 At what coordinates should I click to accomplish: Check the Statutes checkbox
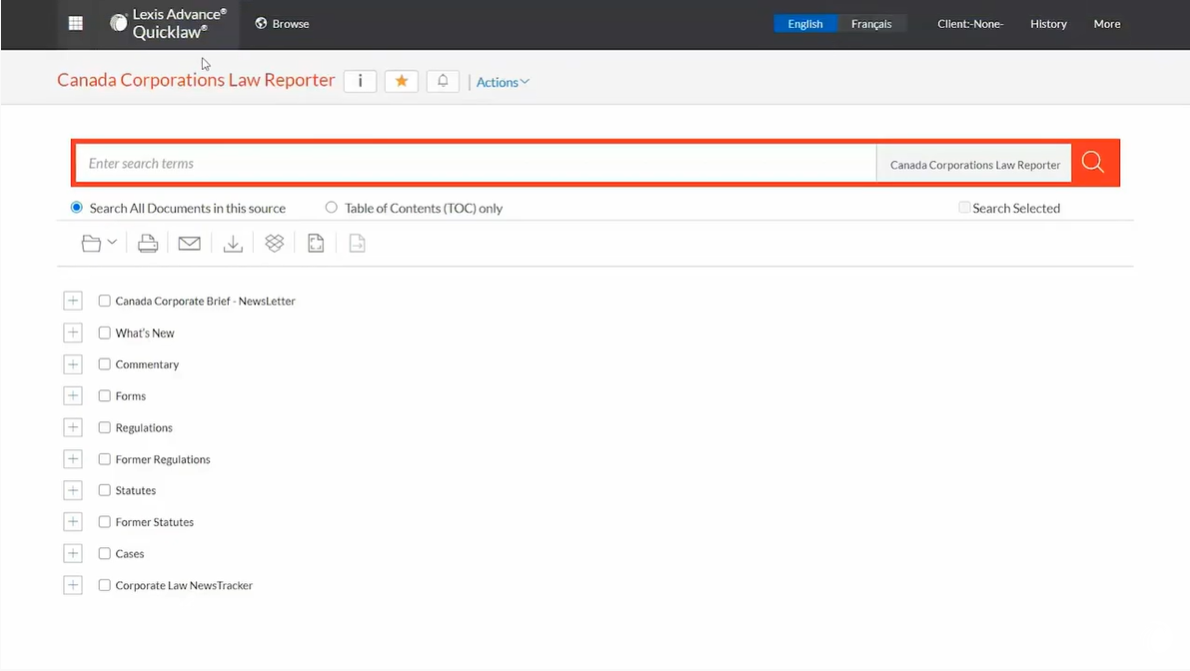(x=105, y=490)
